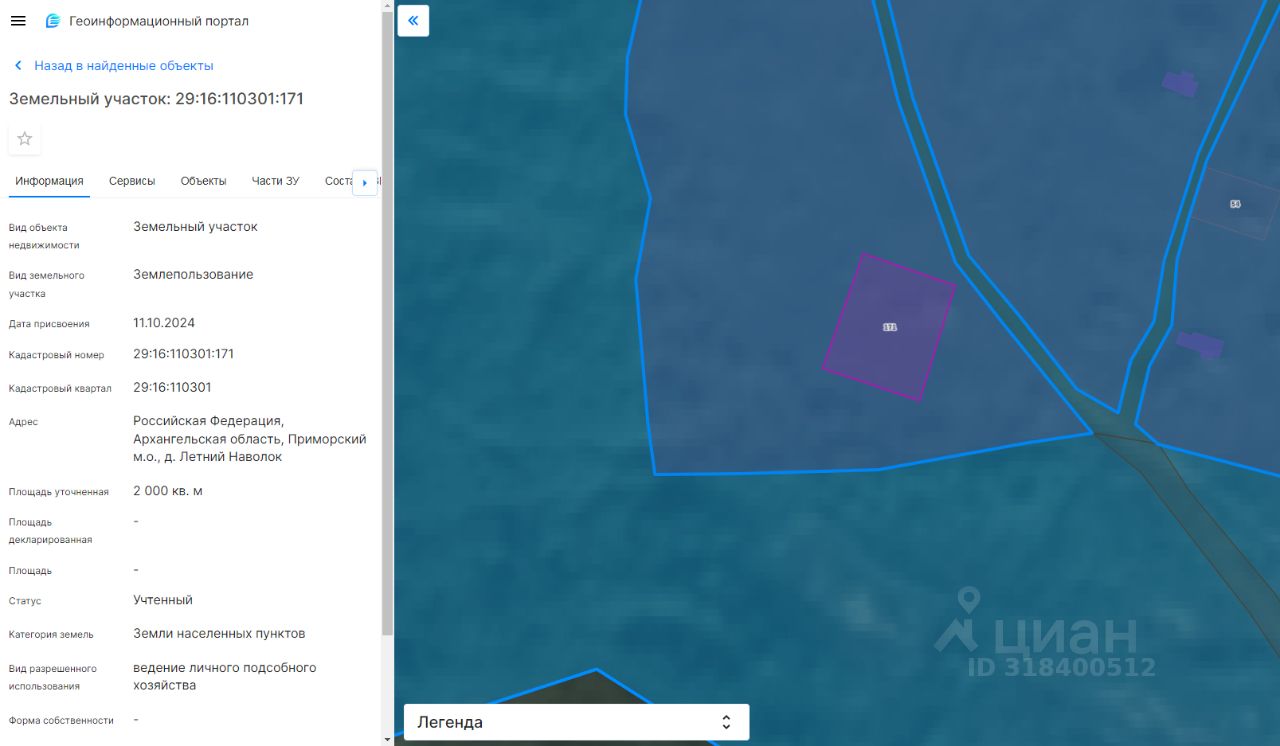The height and width of the screenshot is (746, 1280).
Task: Click scrollbar up arrow of side panel
Action: (388, 5)
